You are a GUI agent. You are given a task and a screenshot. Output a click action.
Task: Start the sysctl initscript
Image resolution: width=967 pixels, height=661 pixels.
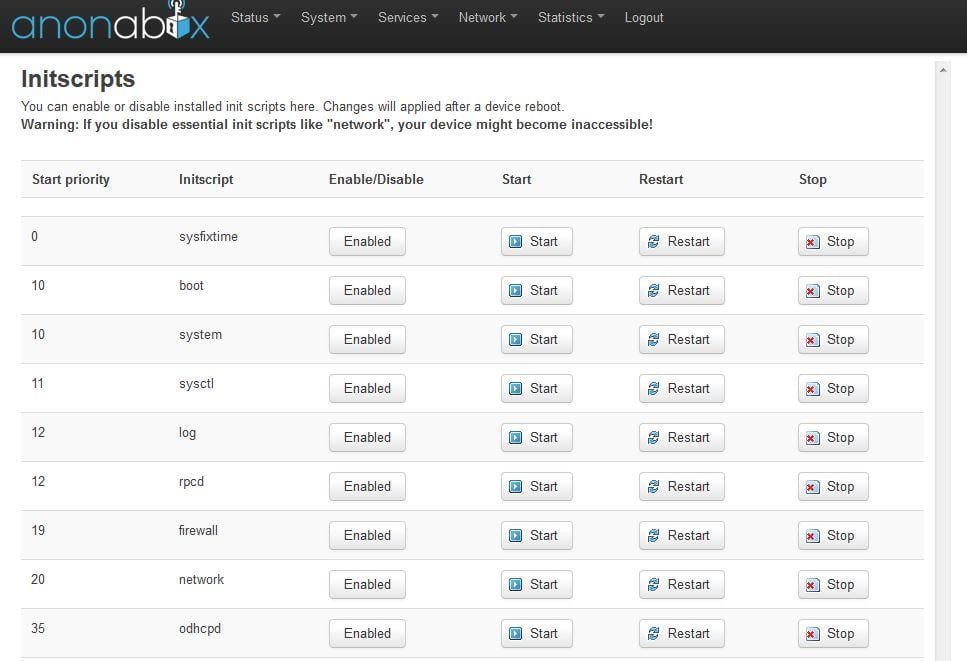(536, 388)
